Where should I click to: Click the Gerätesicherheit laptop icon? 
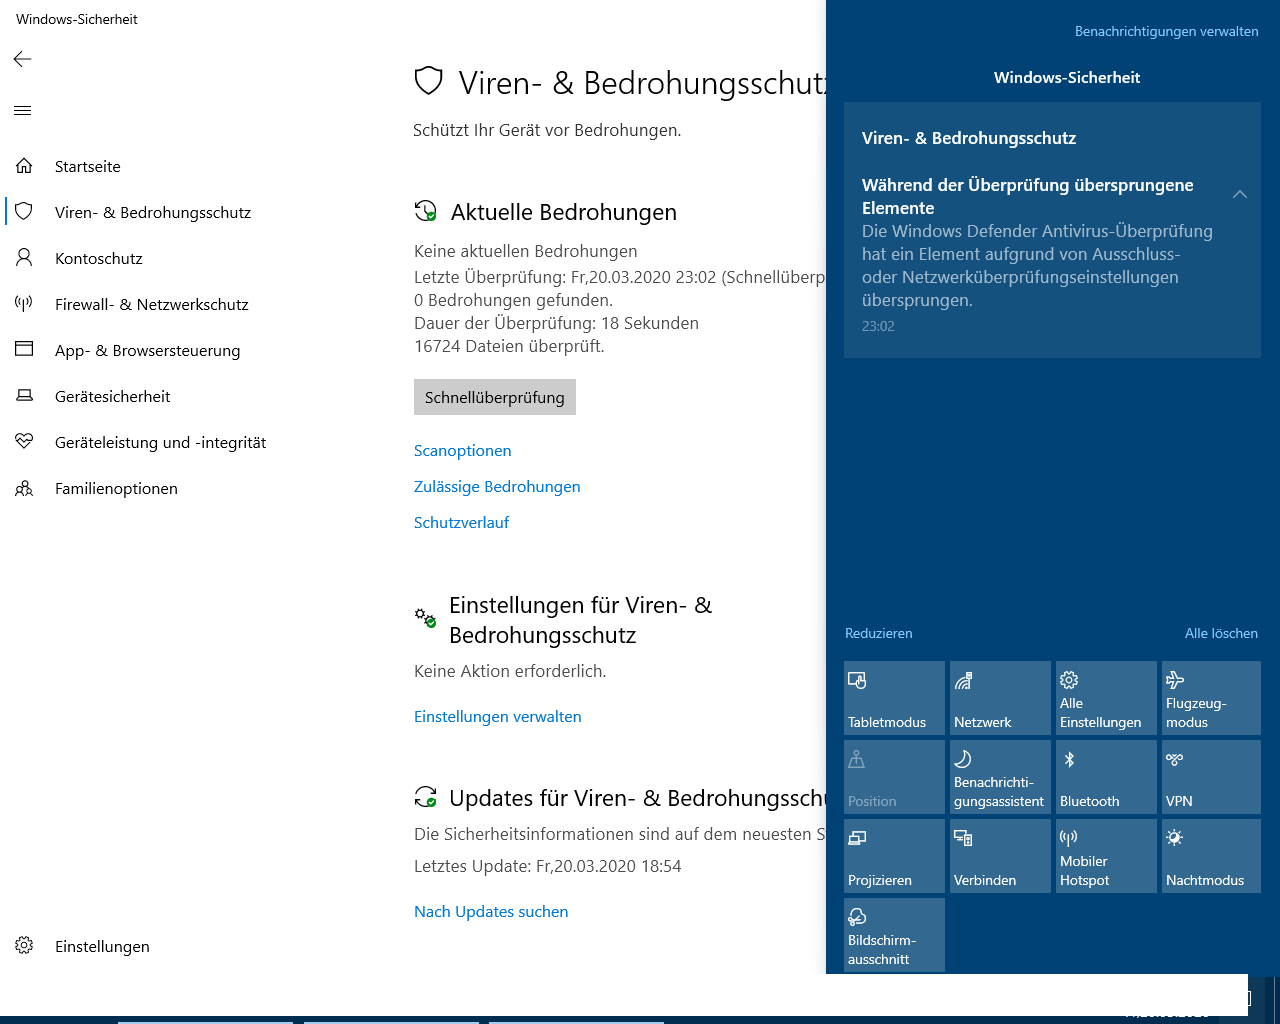pos(24,396)
